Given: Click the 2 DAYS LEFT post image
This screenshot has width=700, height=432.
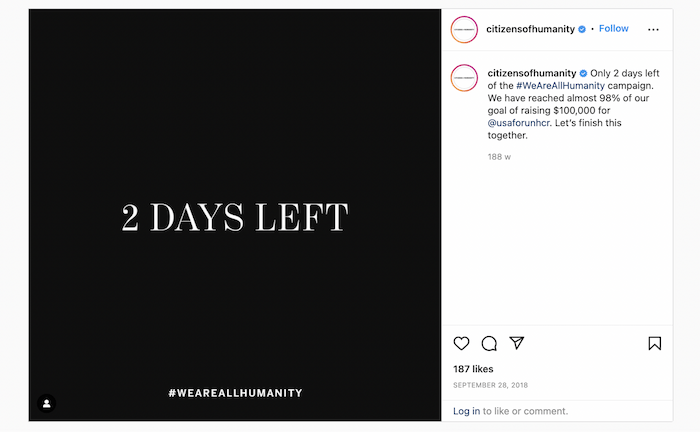Looking at the screenshot, I should pyautogui.click(x=235, y=215).
